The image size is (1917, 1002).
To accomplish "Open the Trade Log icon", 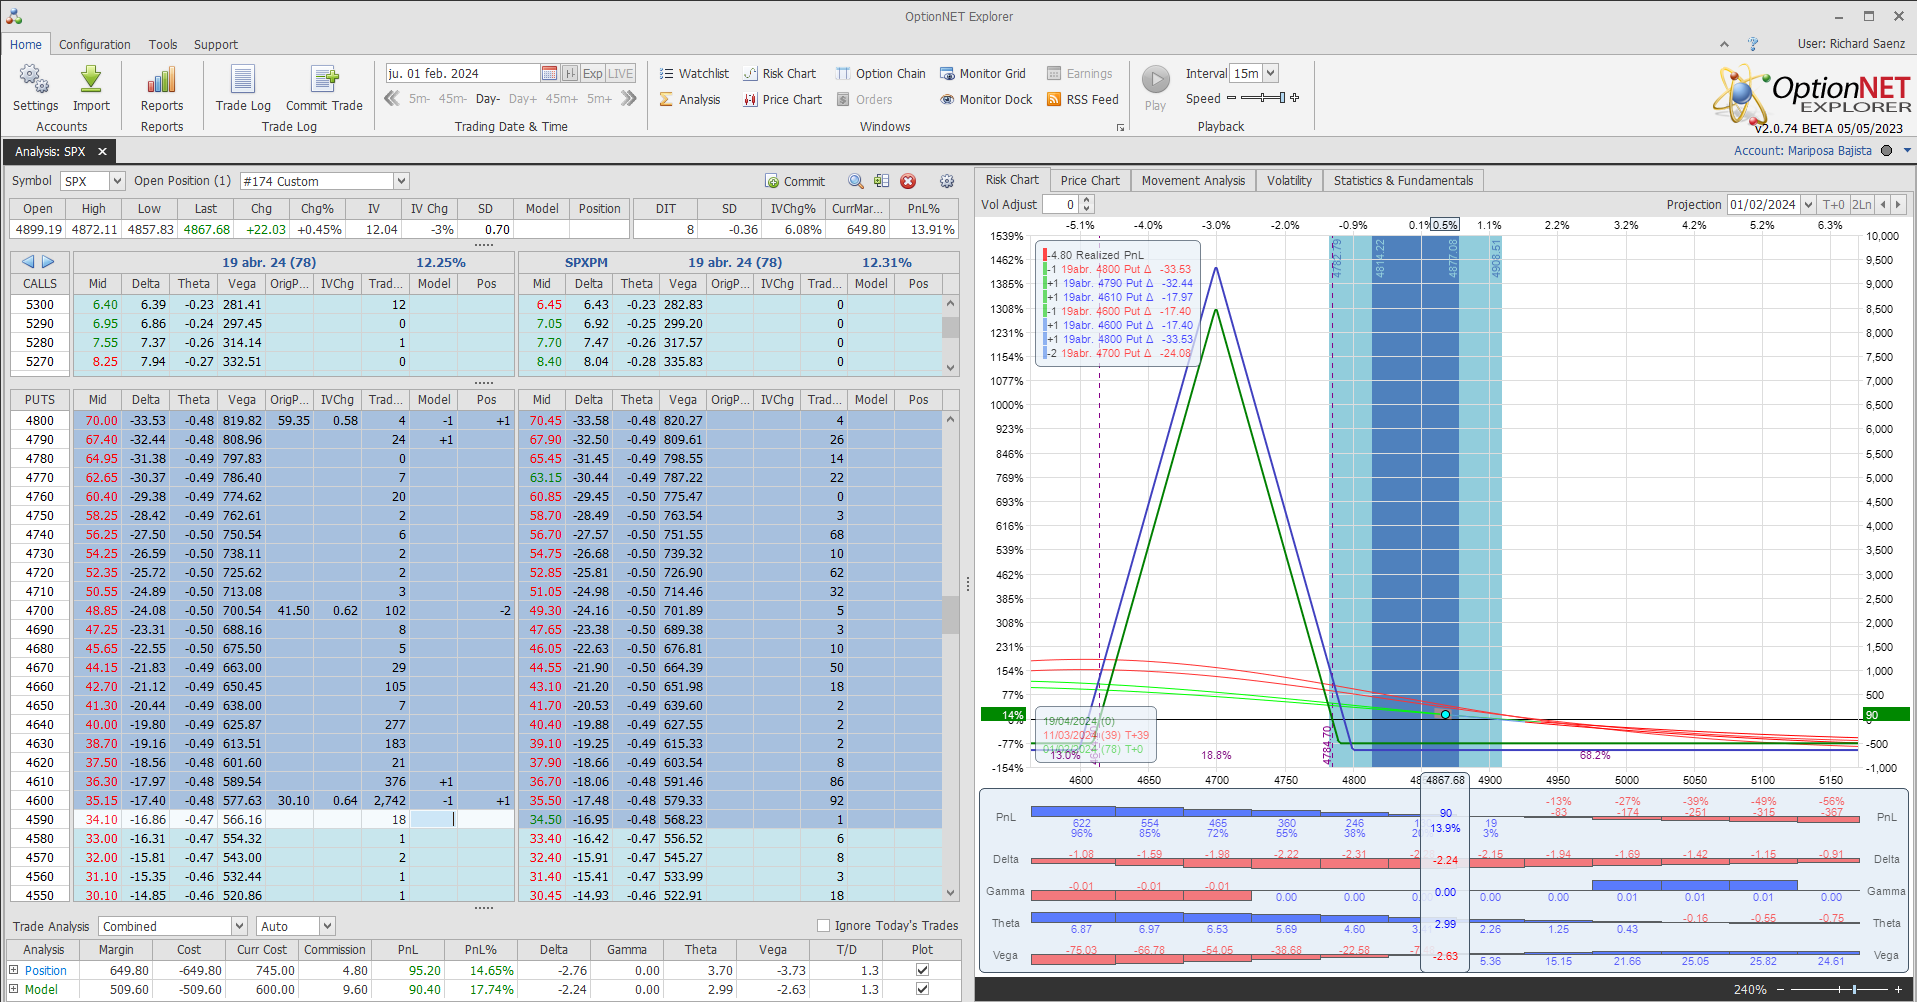I will point(243,80).
